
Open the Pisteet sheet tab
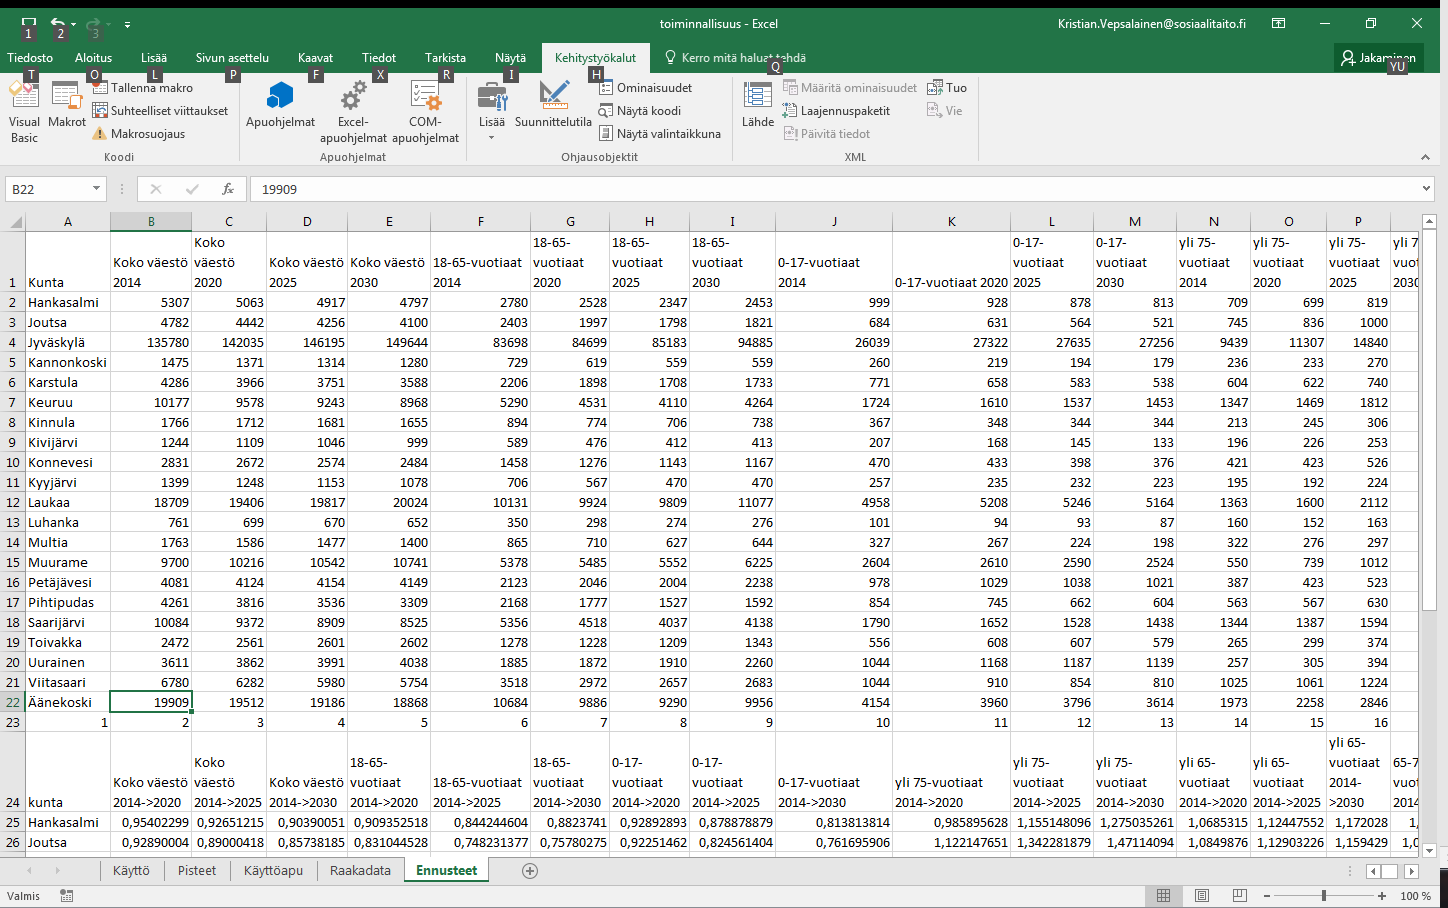pyautogui.click(x=197, y=870)
